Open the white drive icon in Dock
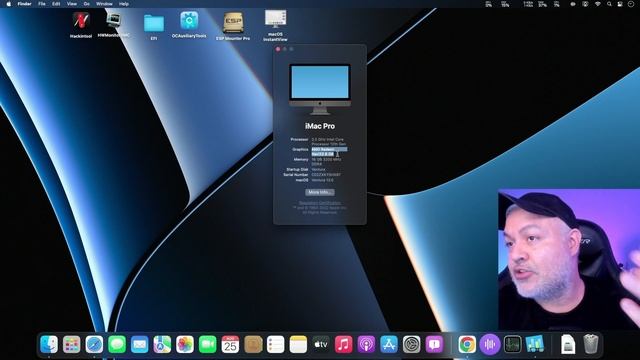640x360 pixels. click(568, 344)
